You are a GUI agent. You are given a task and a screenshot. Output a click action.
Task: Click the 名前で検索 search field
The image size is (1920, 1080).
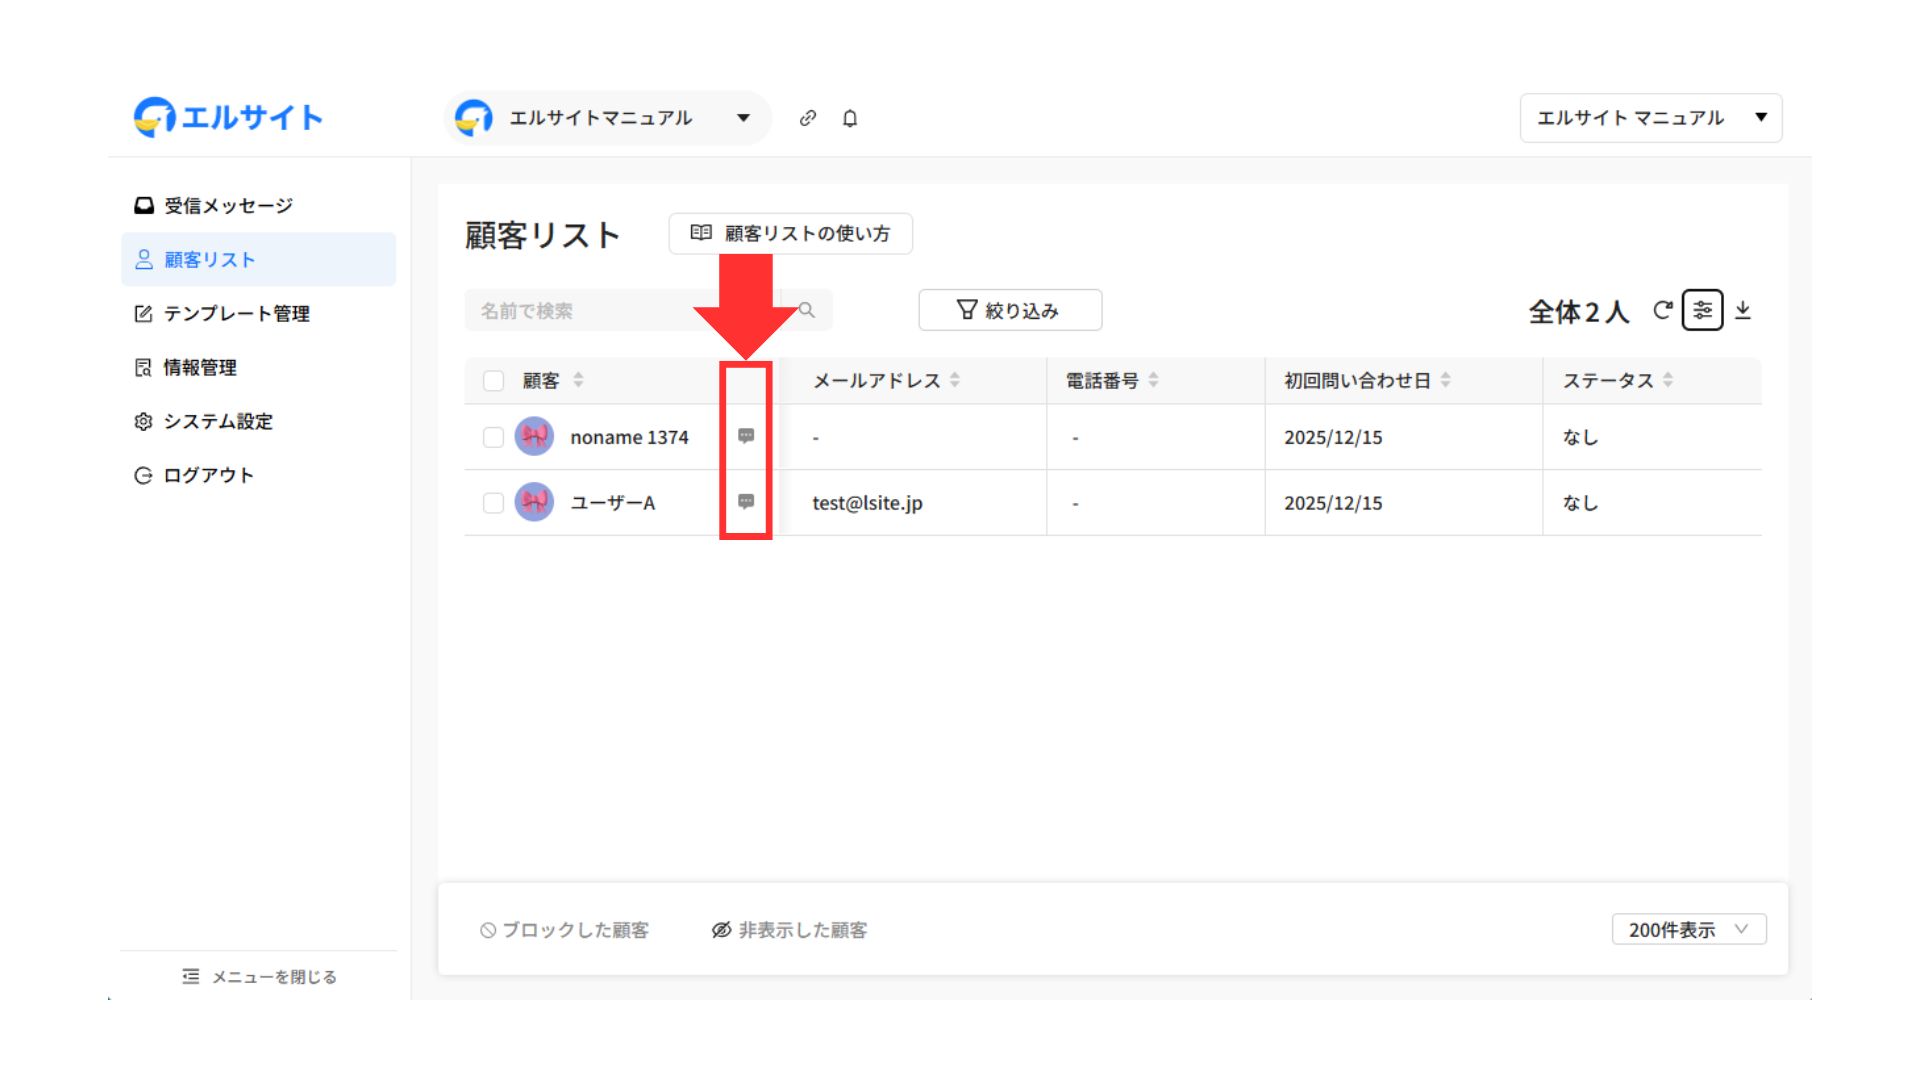point(620,310)
